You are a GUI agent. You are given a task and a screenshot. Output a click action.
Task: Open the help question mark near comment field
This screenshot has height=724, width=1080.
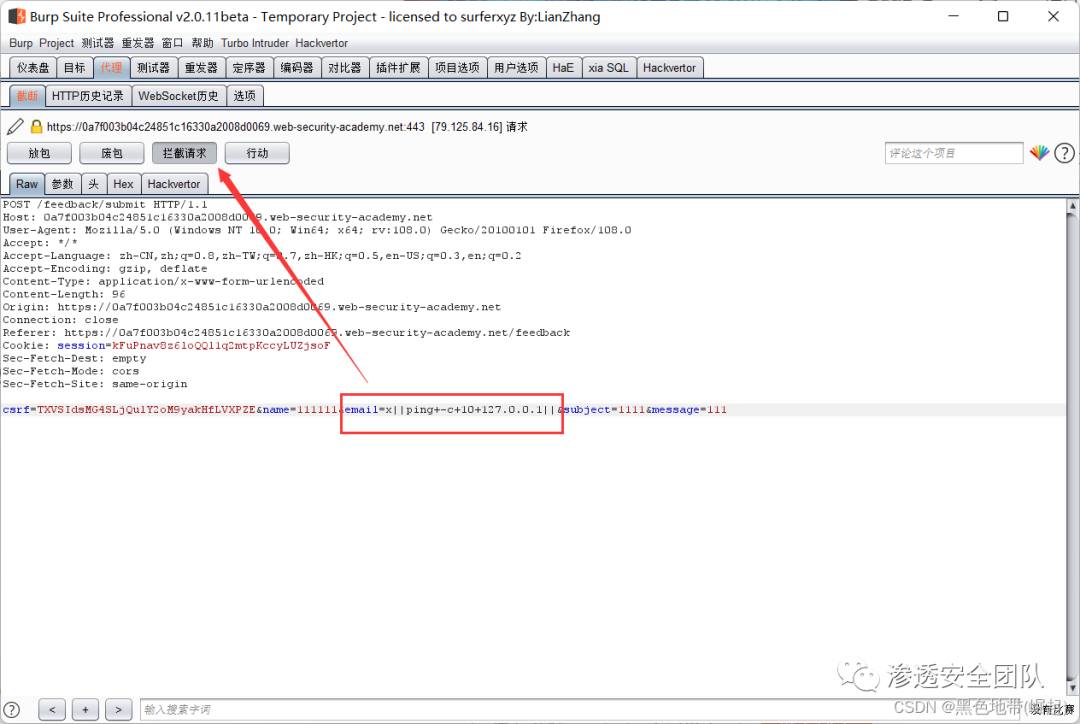pos(1064,153)
